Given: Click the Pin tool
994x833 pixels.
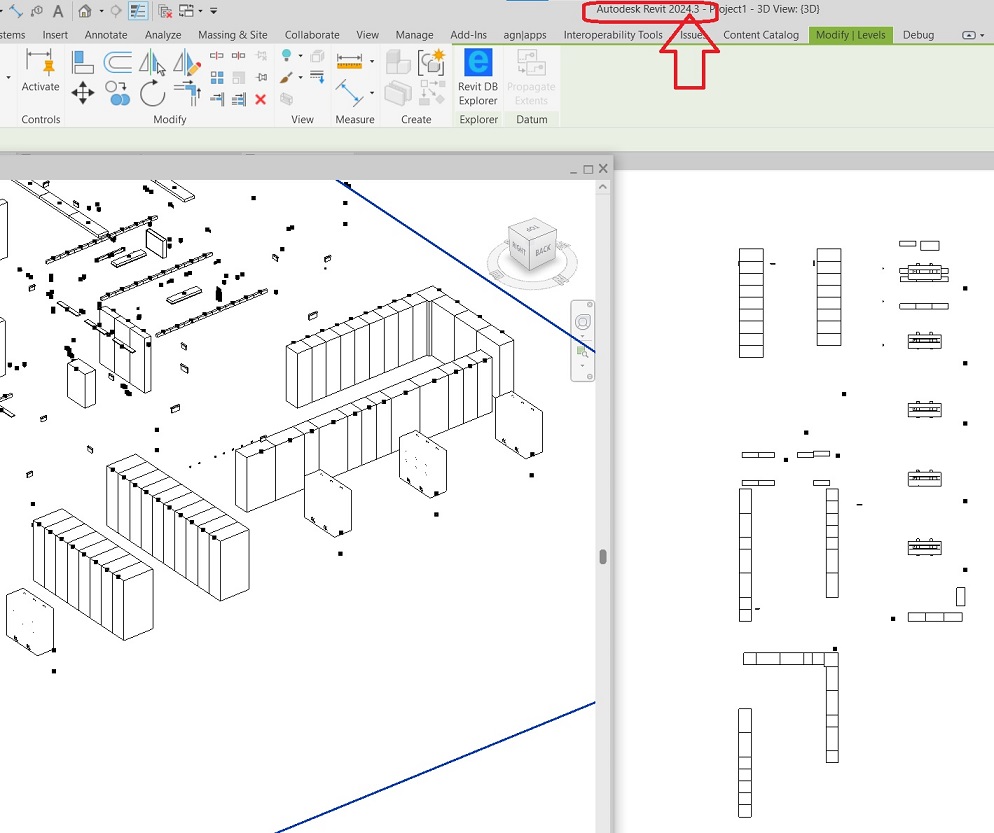Looking at the screenshot, I should (x=261, y=78).
